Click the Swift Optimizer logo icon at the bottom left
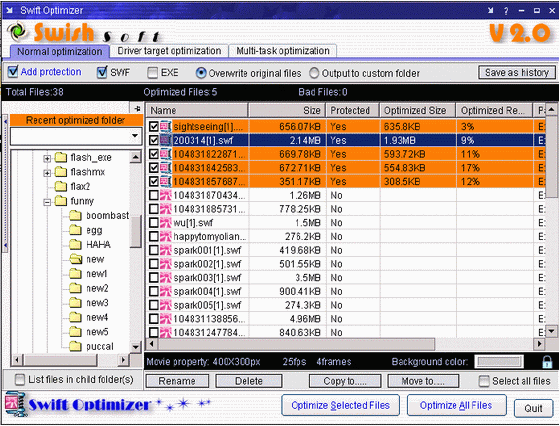 [x=15, y=404]
